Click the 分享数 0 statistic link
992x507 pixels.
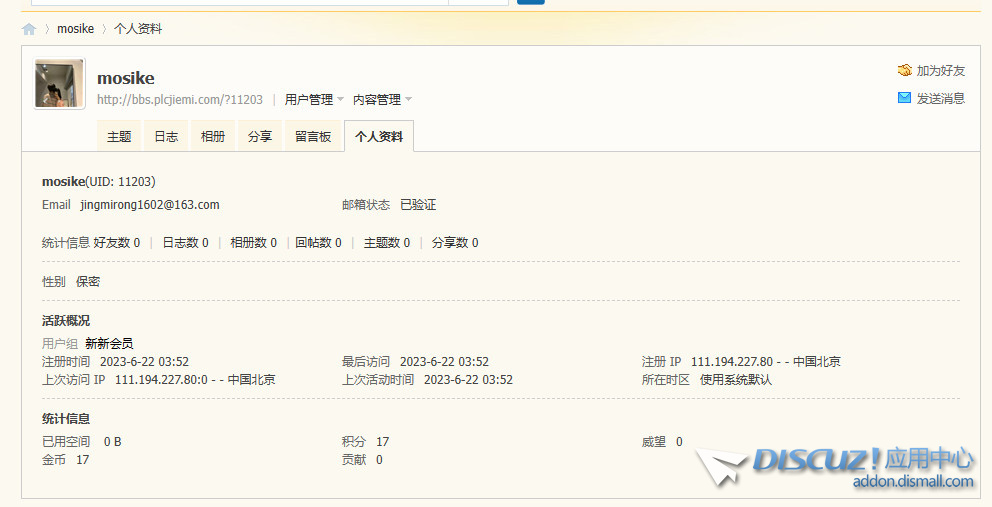455,243
